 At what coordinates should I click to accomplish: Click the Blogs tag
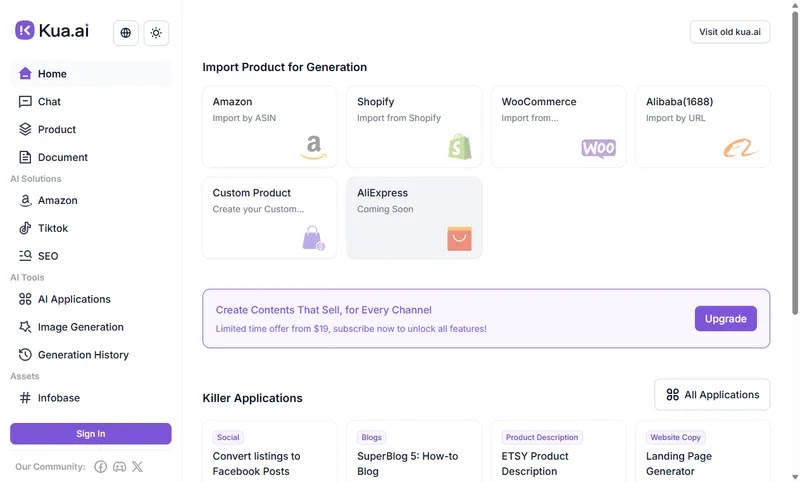pos(371,437)
